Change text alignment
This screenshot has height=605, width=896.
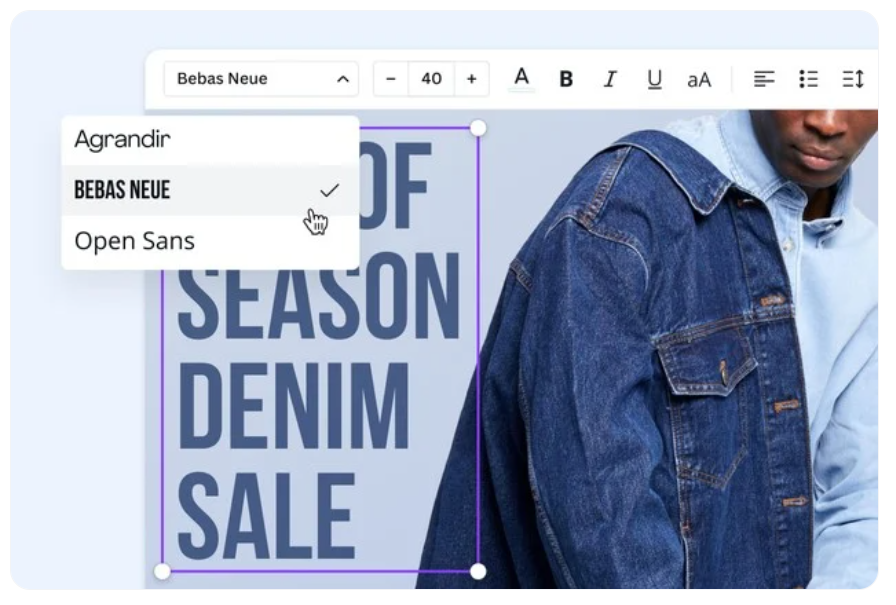tap(763, 79)
